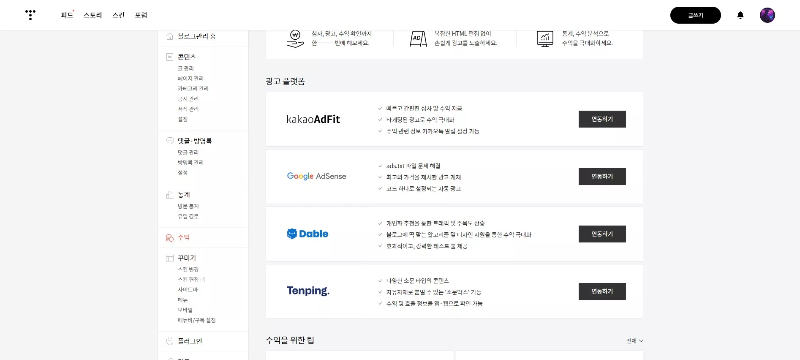Open 메뉴바/구독 설정 in the sidebar

pyautogui.click(x=196, y=320)
